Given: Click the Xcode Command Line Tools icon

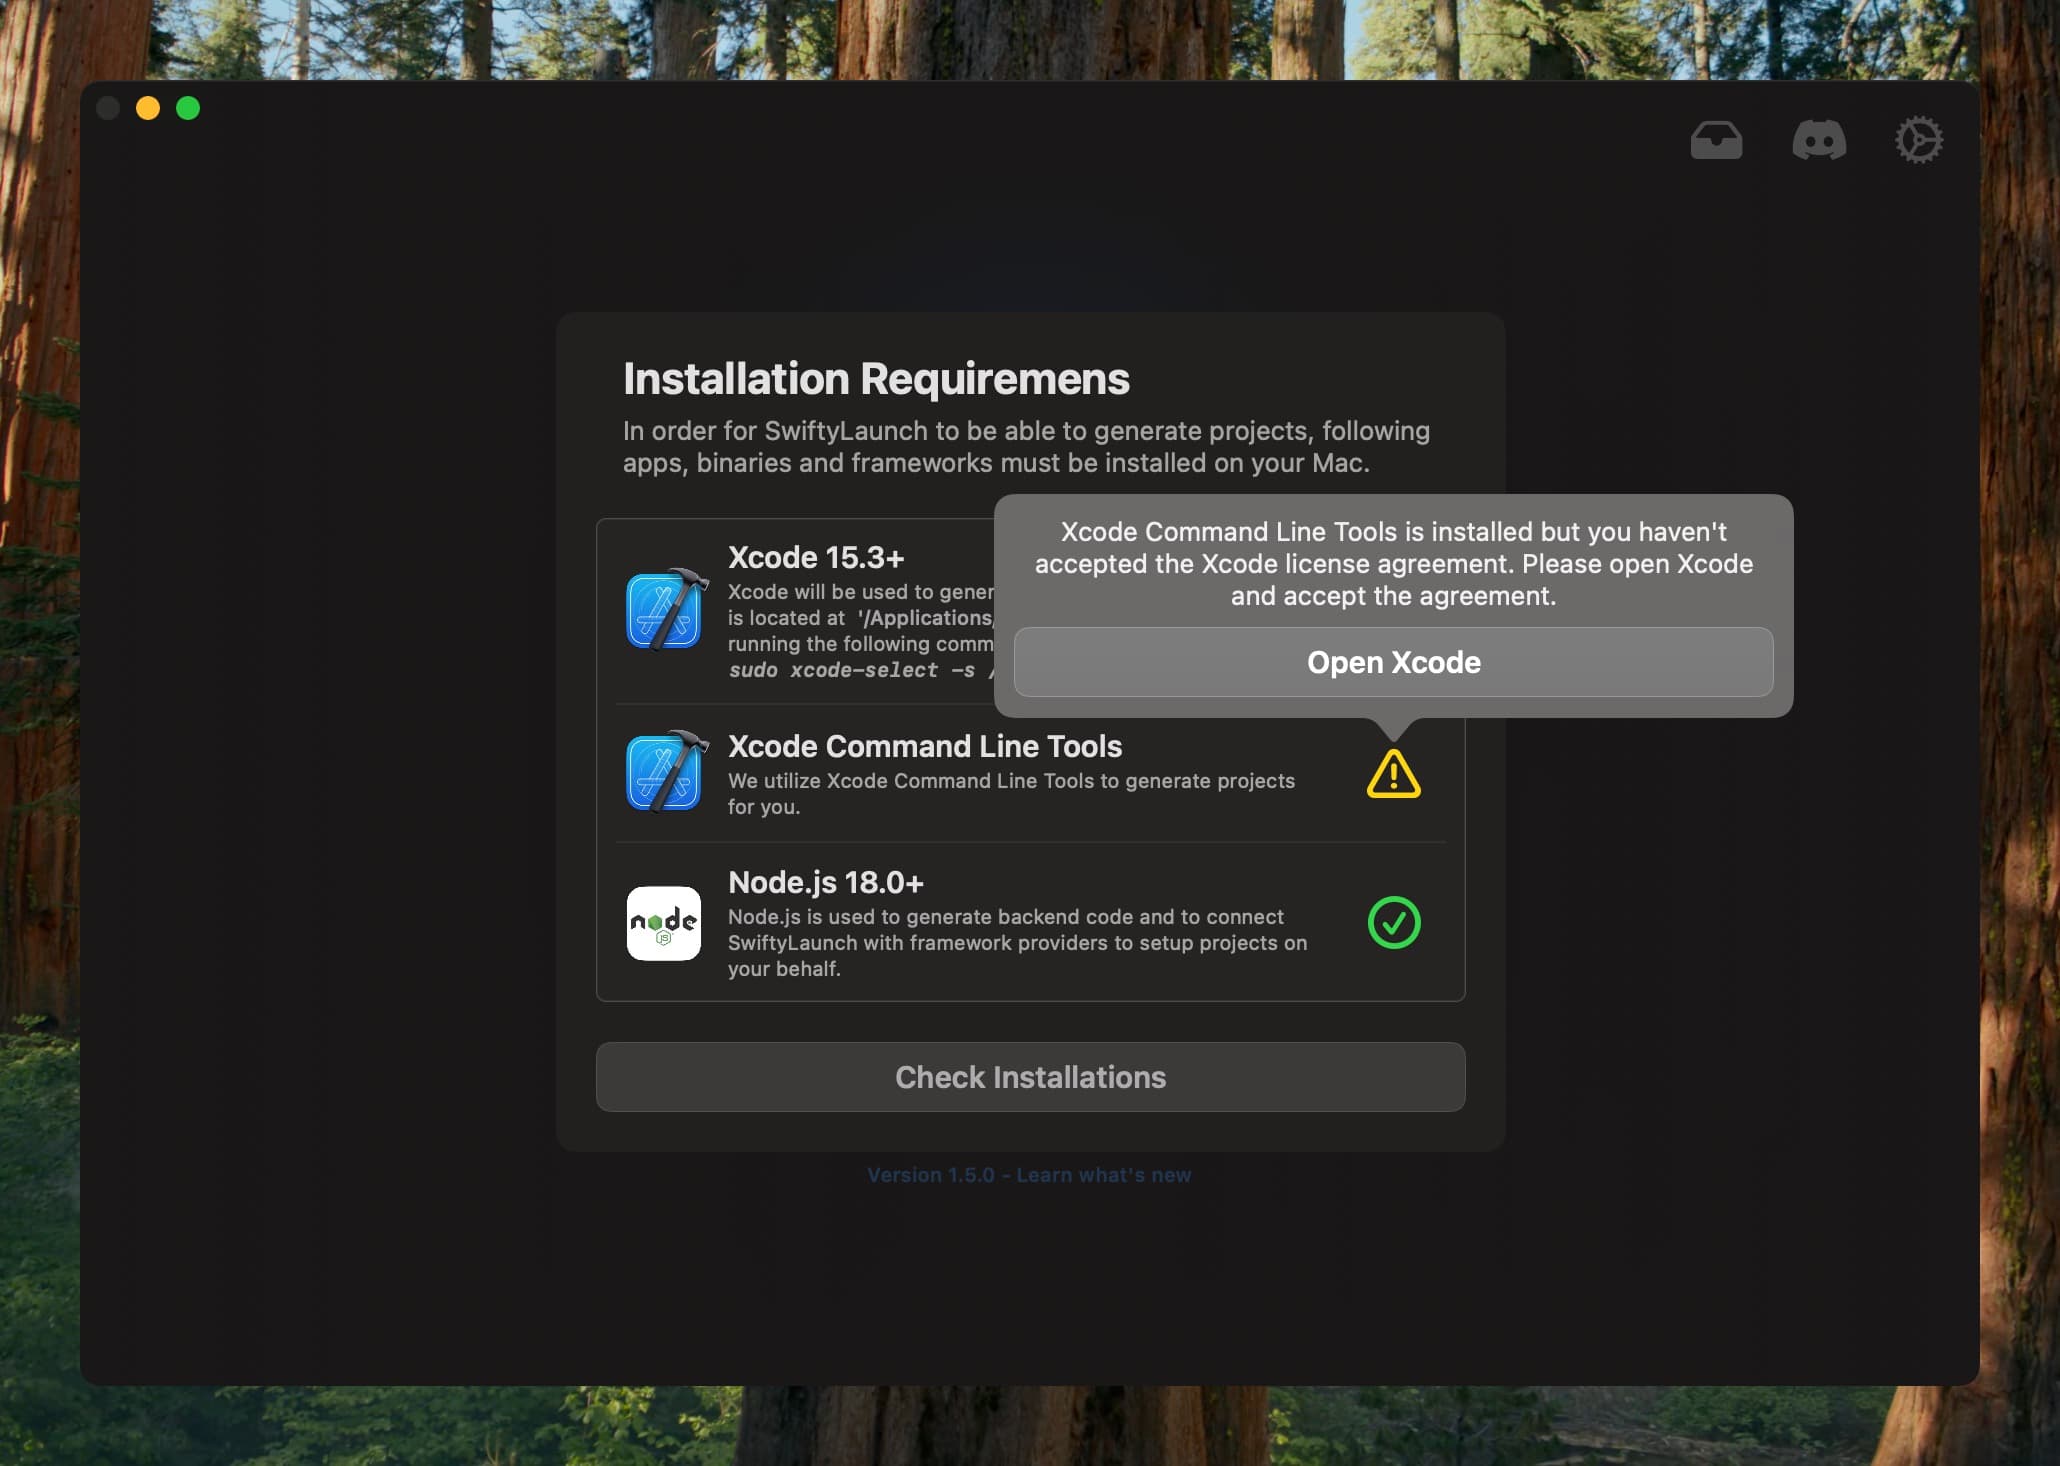Looking at the screenshot, I should pos(666,771).
